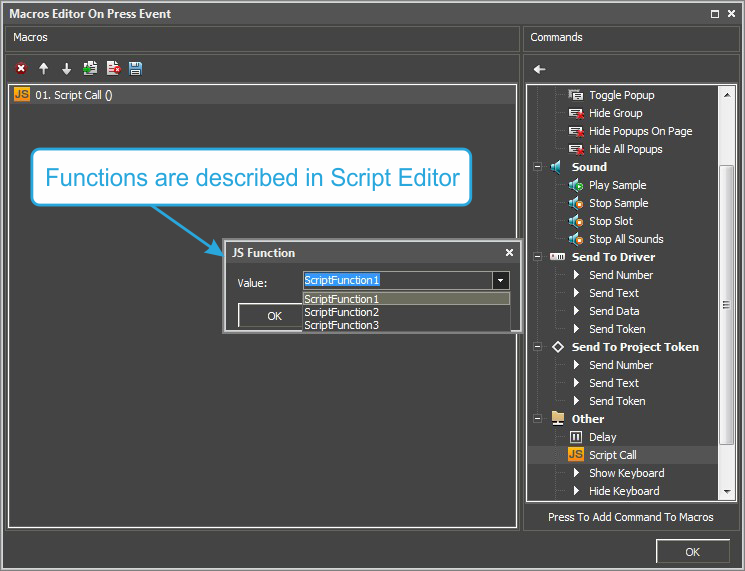This screenshot has width=745, height=571.
Task: Select the Play Sample command
Action: [617, 185]
